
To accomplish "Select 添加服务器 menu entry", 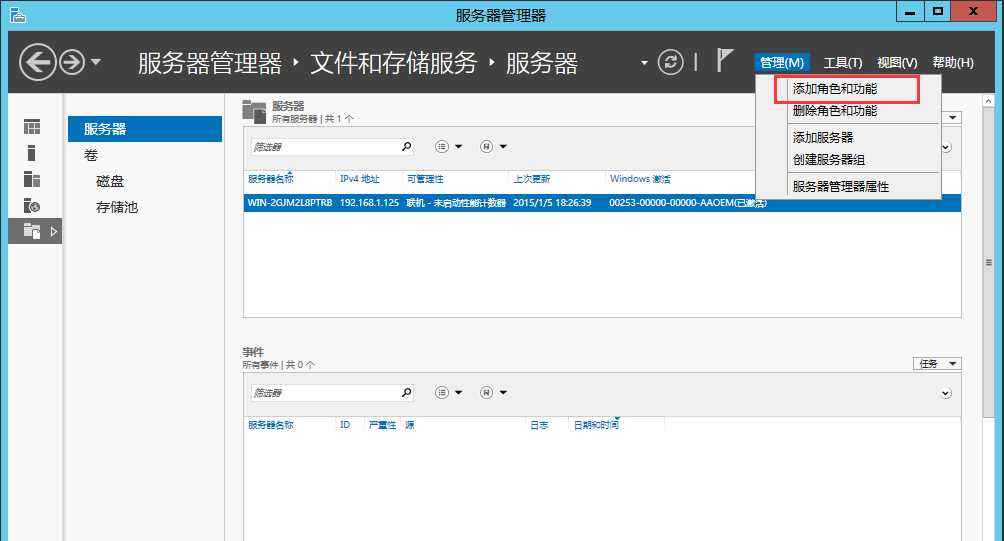I will pos(823,138).
